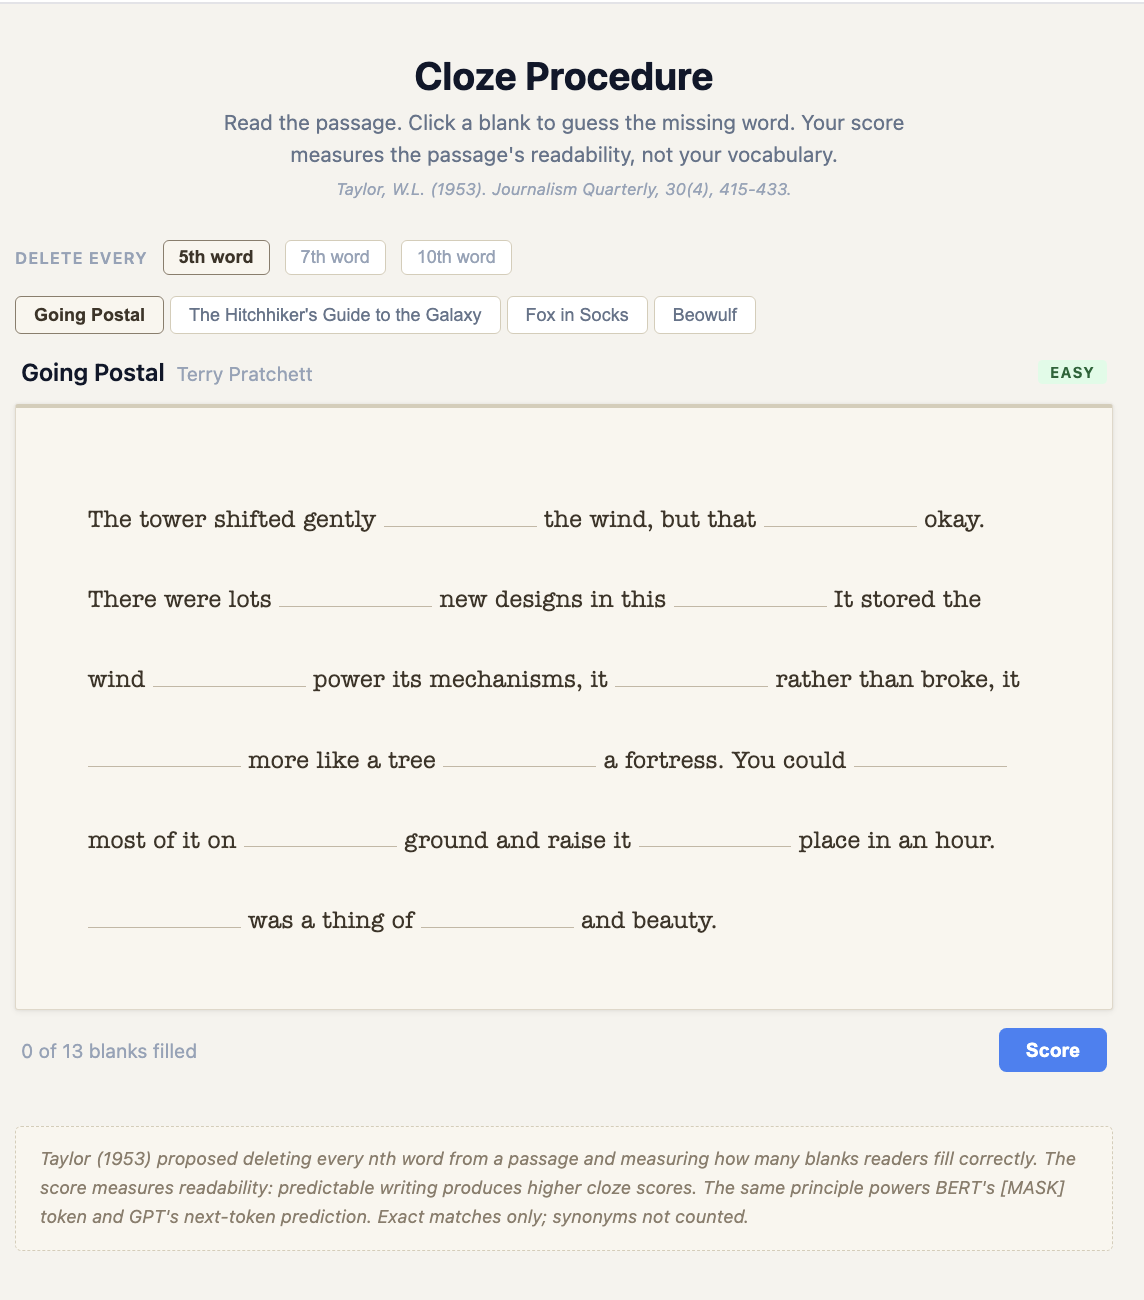
Task: Select the "7th word" deletion option
Action: [x=335, y=257]
